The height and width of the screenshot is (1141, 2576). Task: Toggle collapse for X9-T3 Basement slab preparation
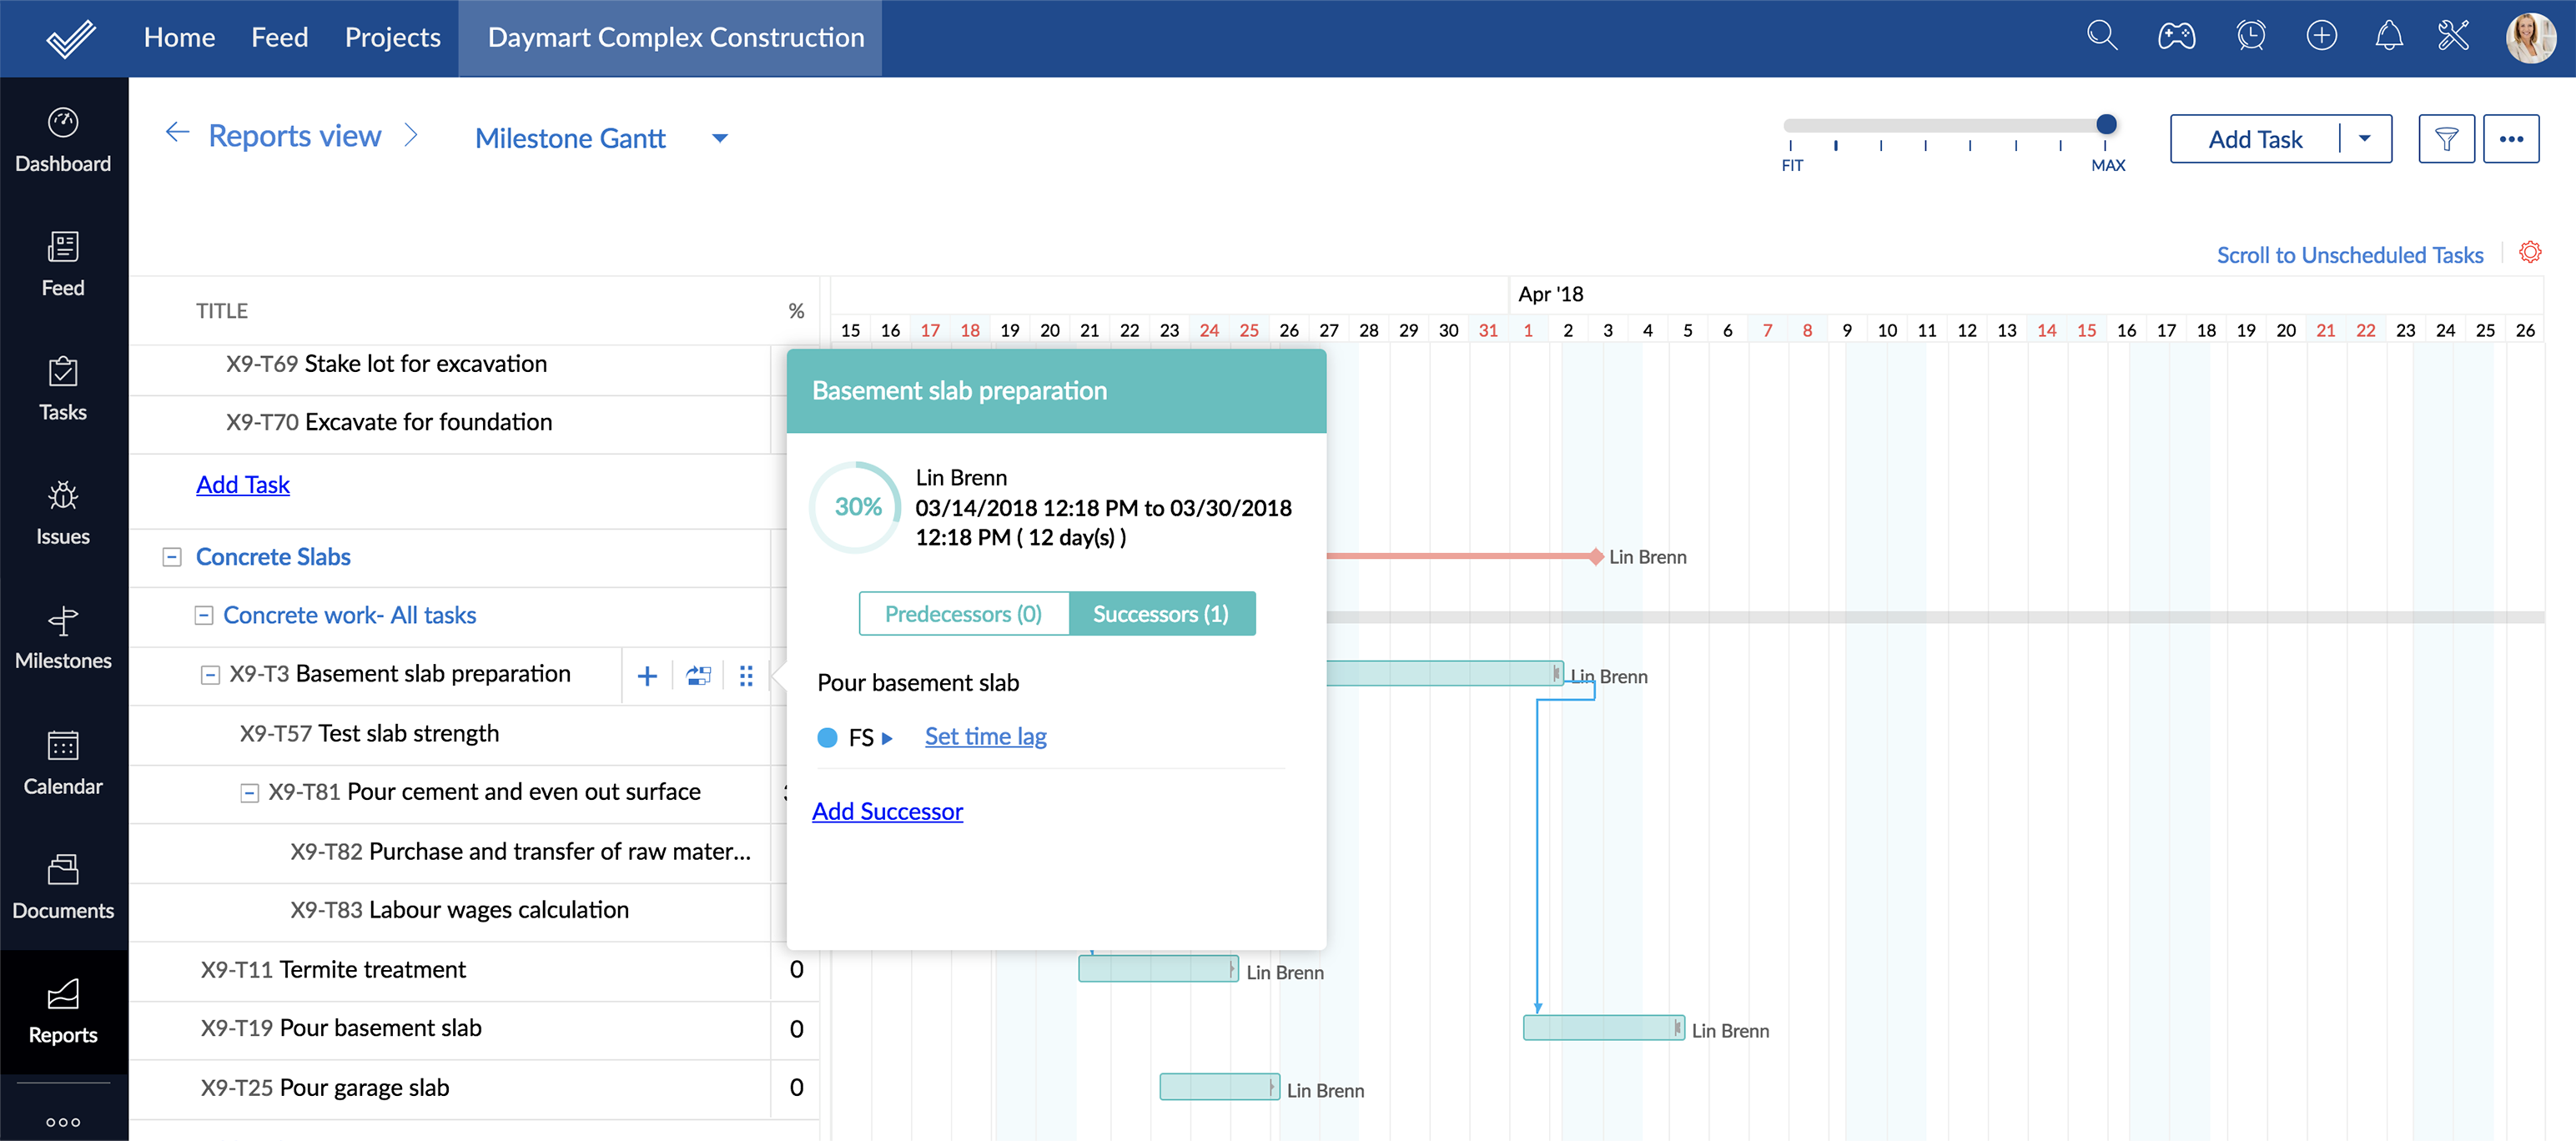207,673
